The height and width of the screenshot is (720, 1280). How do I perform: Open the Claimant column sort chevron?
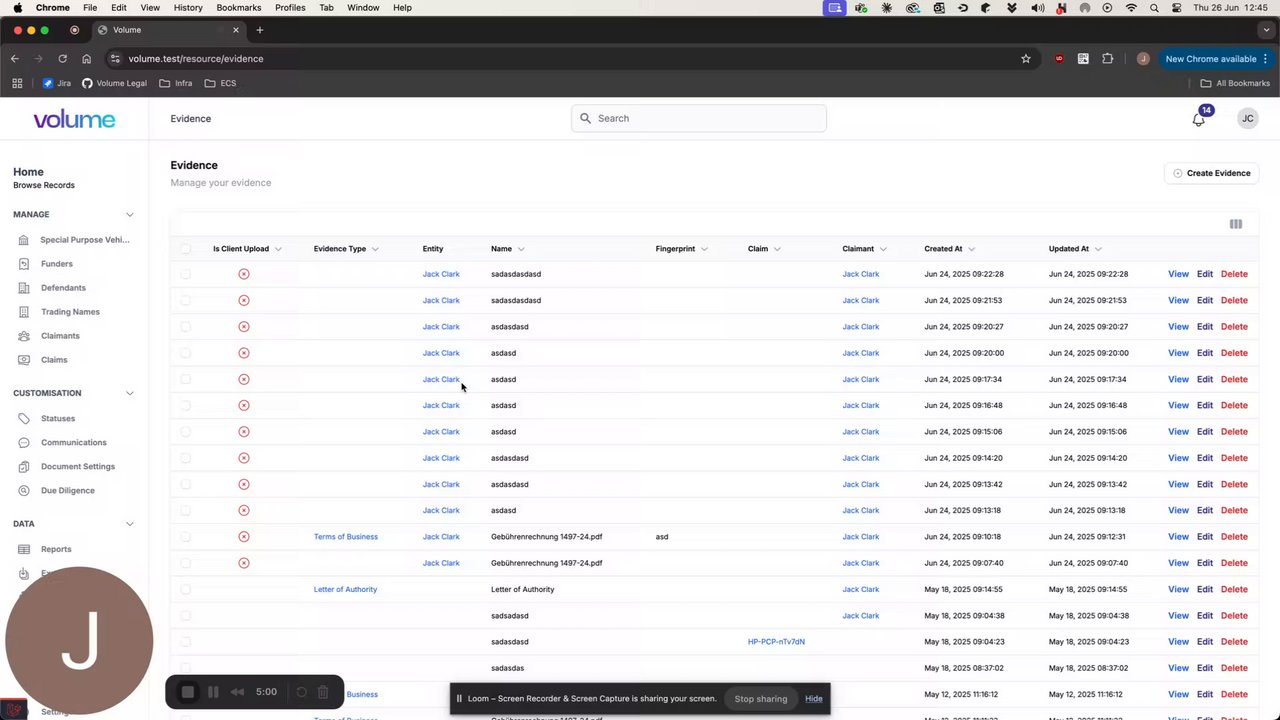(x=883, y=249)
